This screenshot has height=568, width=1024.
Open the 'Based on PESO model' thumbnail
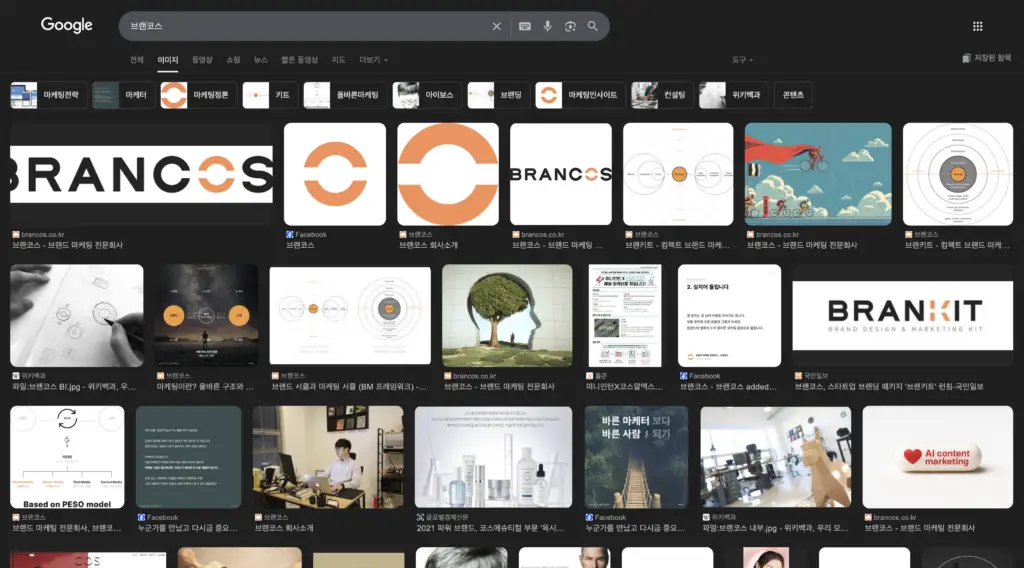[x=67, y=457]
